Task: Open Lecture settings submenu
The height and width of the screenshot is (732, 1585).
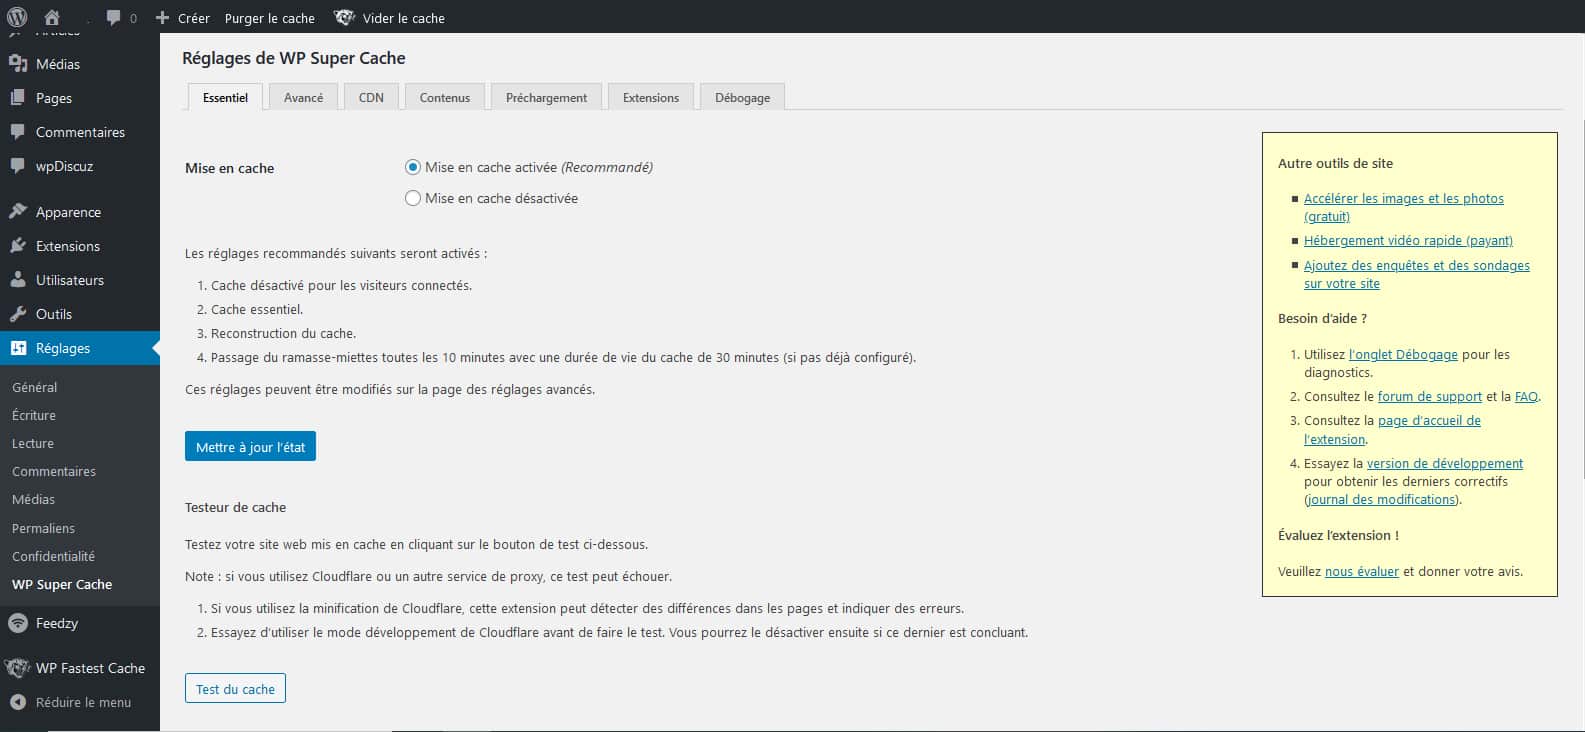Action: pyautogui.click(x=33, y=443)
